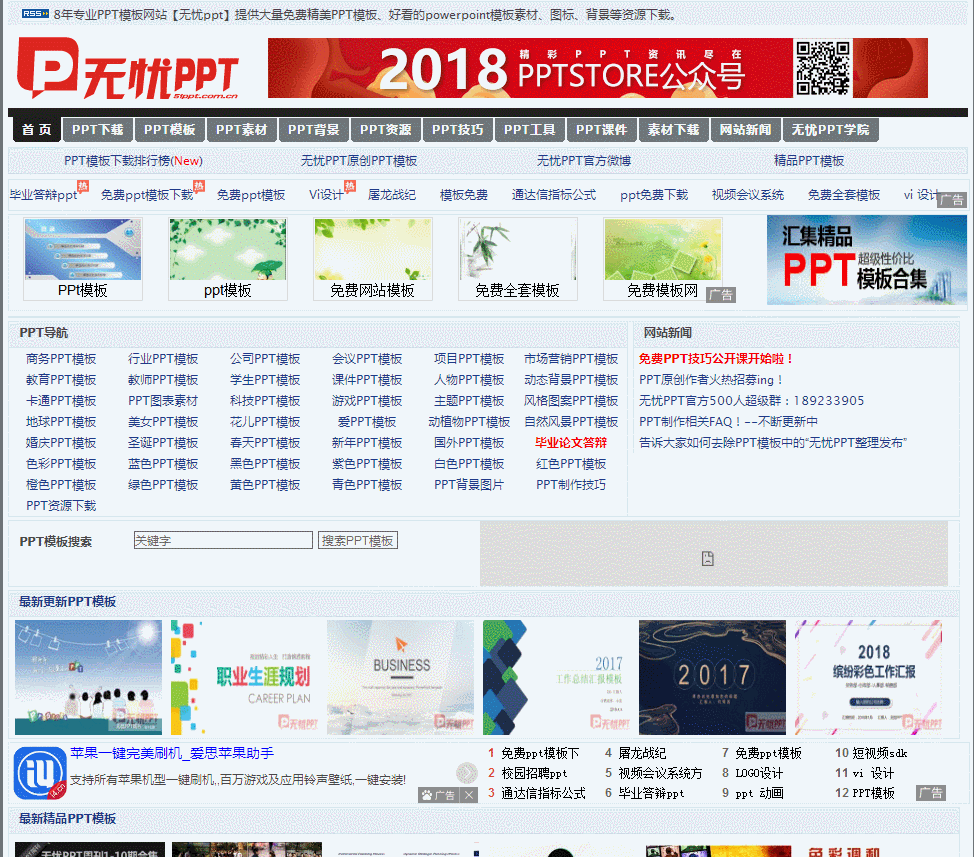Viewport: 974px width, 857px height.
Task: Open the 2018 缤纷彩色工作汇报 thumbnail
Action: [868, 677]
